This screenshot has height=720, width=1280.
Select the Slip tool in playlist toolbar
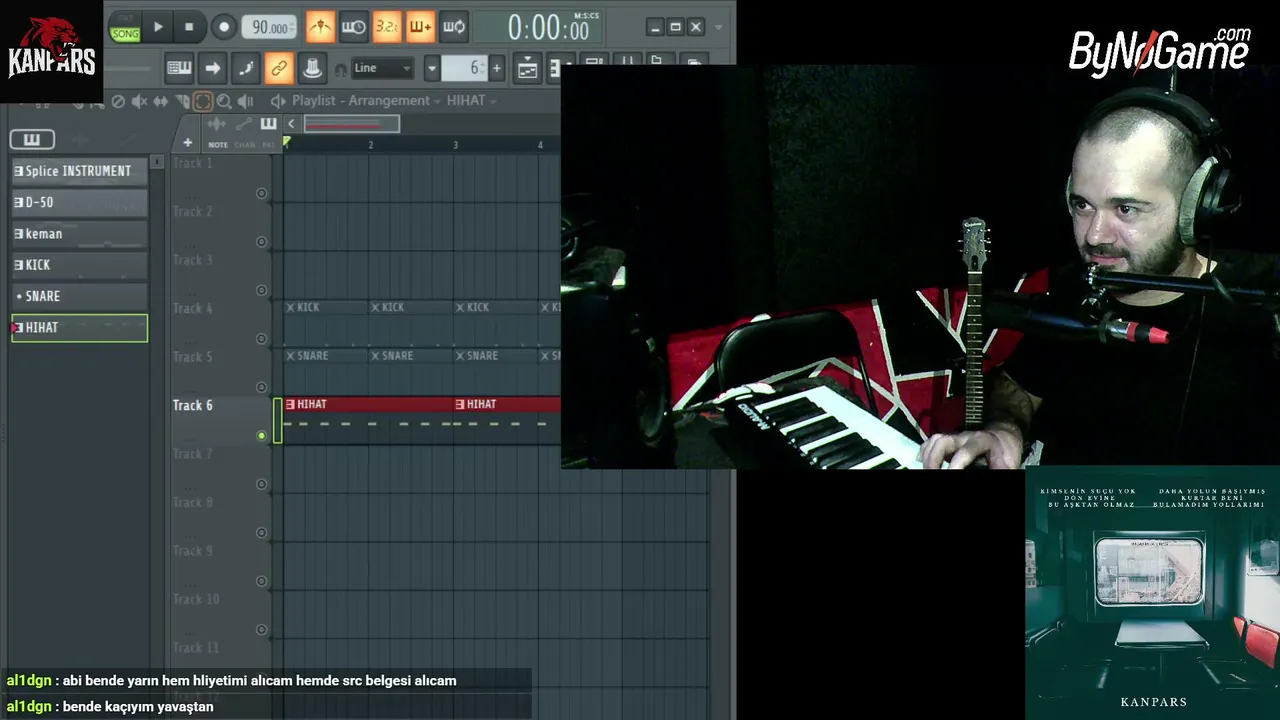click(160, 101)
